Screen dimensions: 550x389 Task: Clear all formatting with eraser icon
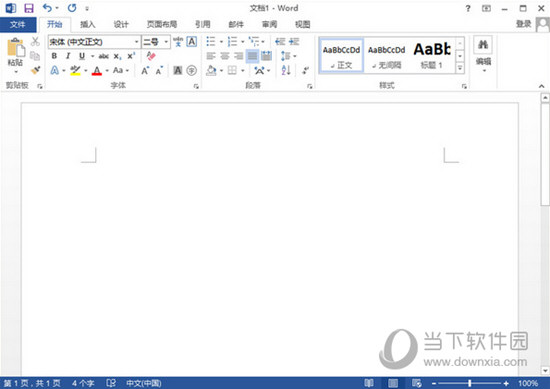151,56
